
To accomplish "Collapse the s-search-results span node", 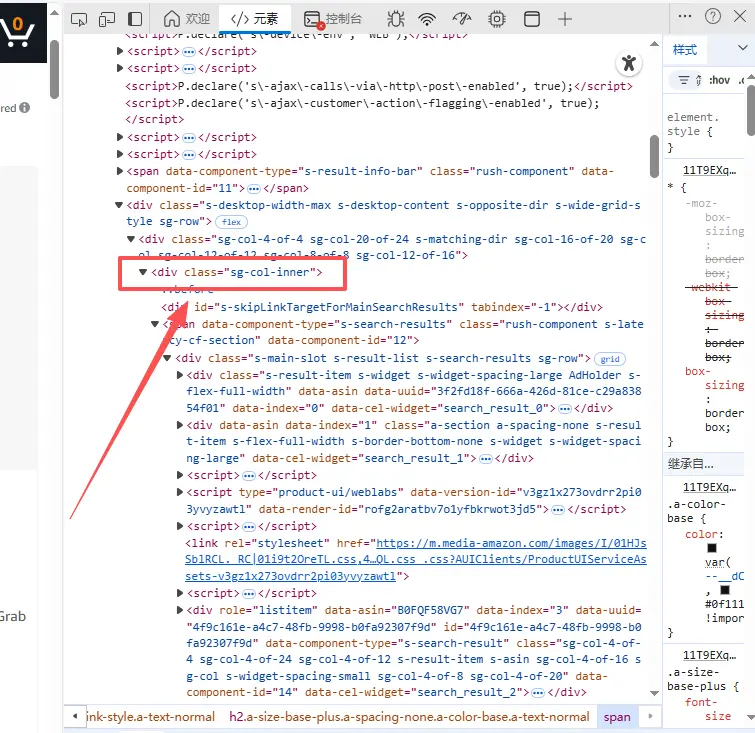I will pos(155,324).
